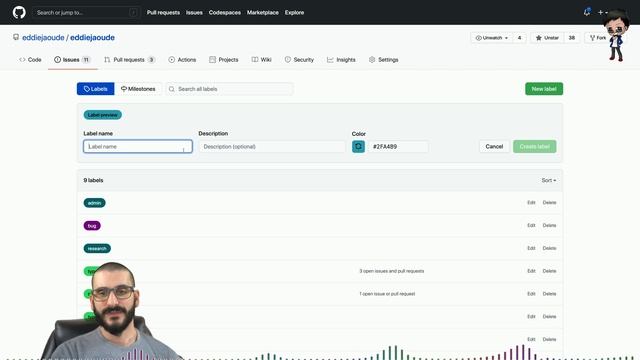The width and height of the screenshot is (640, 360).
Task: Focus the Search or jump to field
Action: (86, 13)
